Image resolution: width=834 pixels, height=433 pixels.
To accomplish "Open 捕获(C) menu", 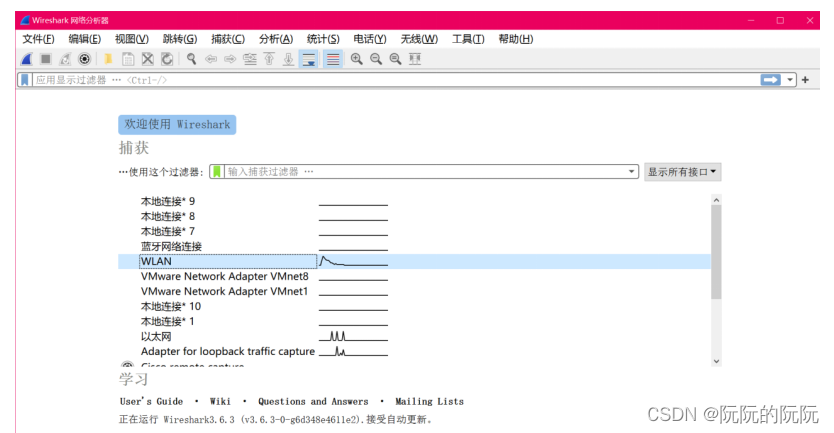I will pos(228,39).
